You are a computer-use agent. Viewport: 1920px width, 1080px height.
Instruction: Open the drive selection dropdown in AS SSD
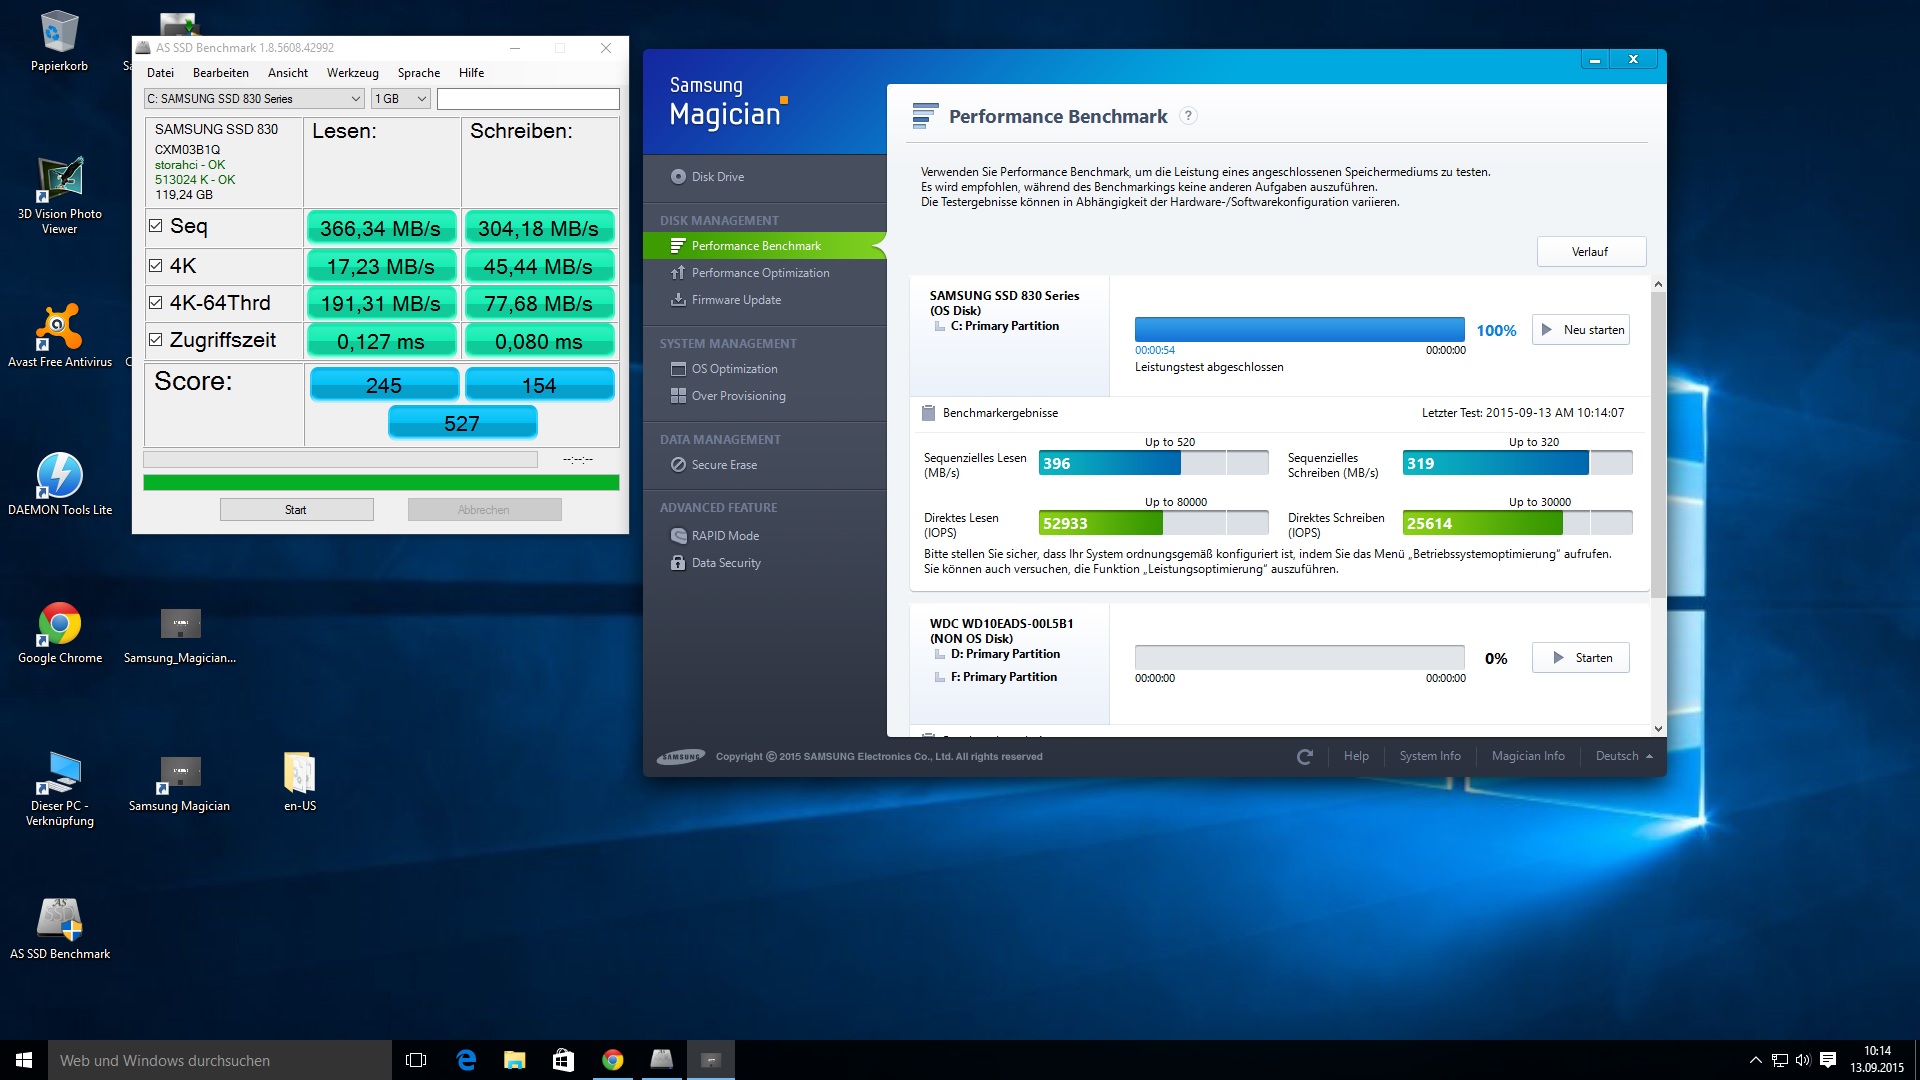coord(254,99)
